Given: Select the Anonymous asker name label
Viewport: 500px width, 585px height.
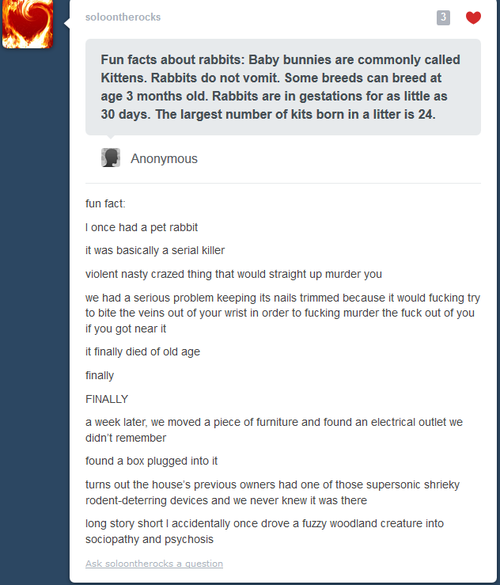Looking at the screenshot, I should pos(164,159).
